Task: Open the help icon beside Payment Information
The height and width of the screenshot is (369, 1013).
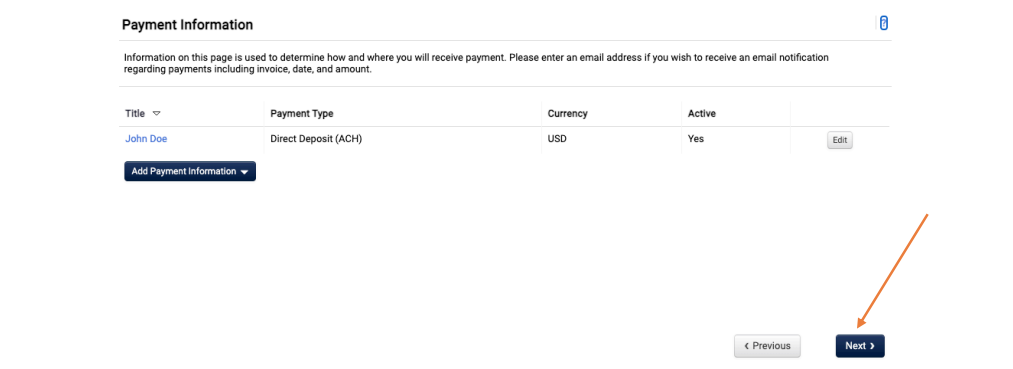Action: coord(884,23)
